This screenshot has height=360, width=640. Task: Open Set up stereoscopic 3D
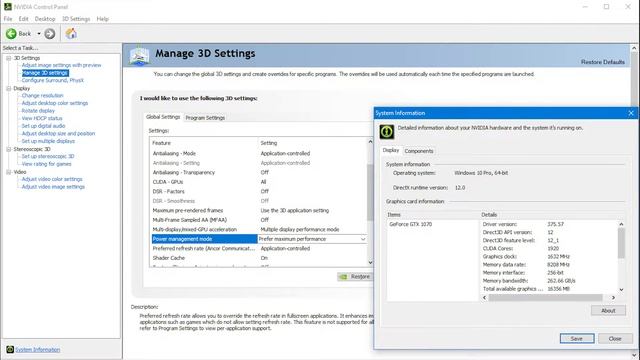click(x=48, y=156)
